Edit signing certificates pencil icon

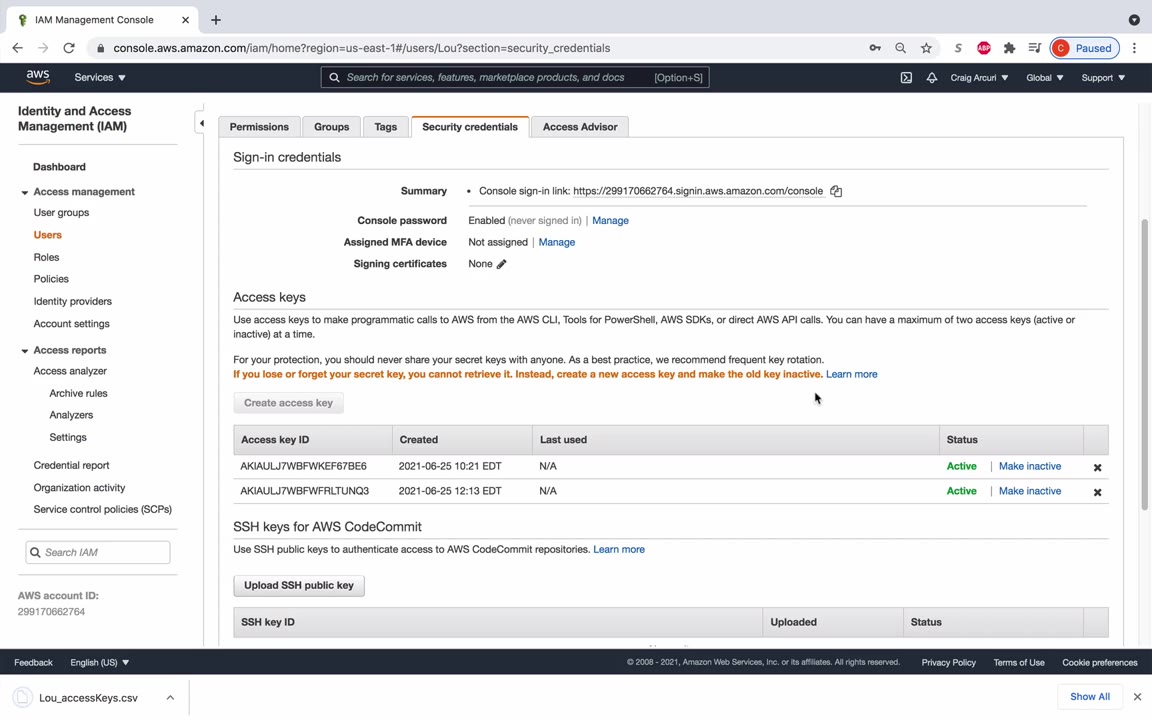501,264
